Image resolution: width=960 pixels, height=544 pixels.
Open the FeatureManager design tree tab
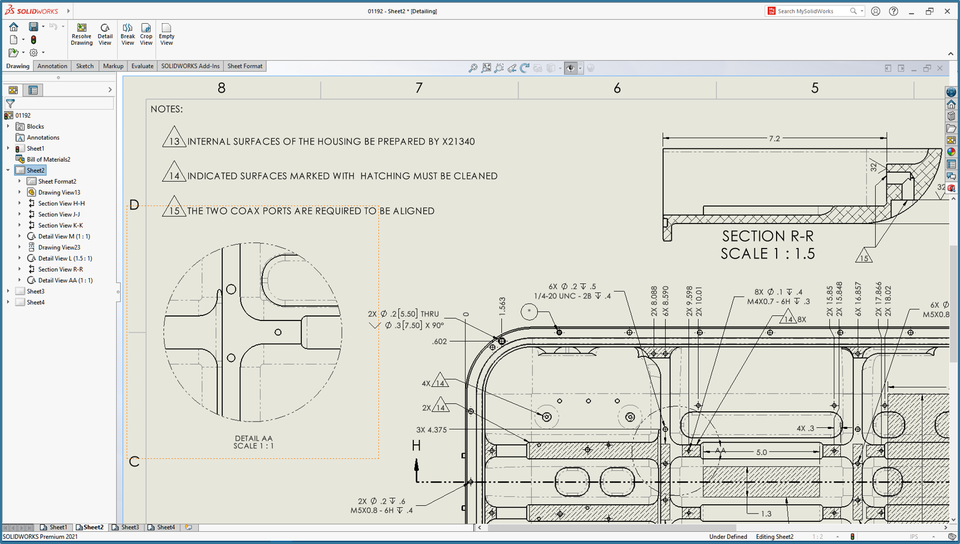point(13,90)
